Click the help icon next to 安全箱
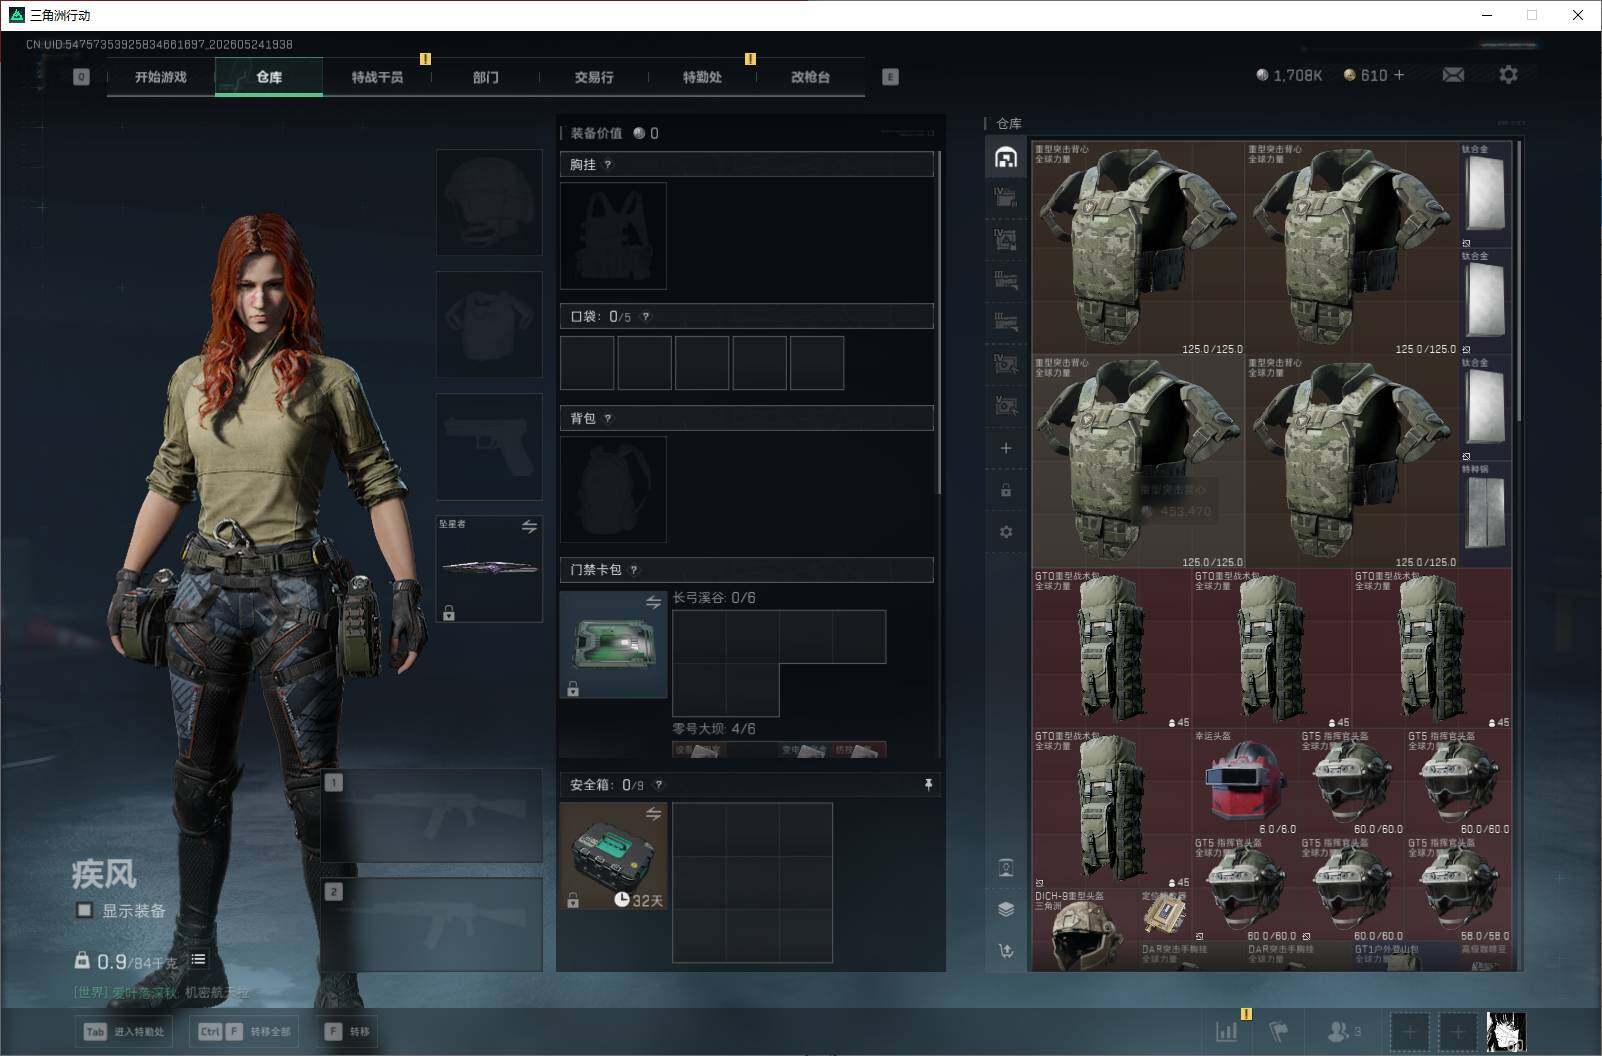This screenshot has height=1056, width=1602. (x=658, y=785)
